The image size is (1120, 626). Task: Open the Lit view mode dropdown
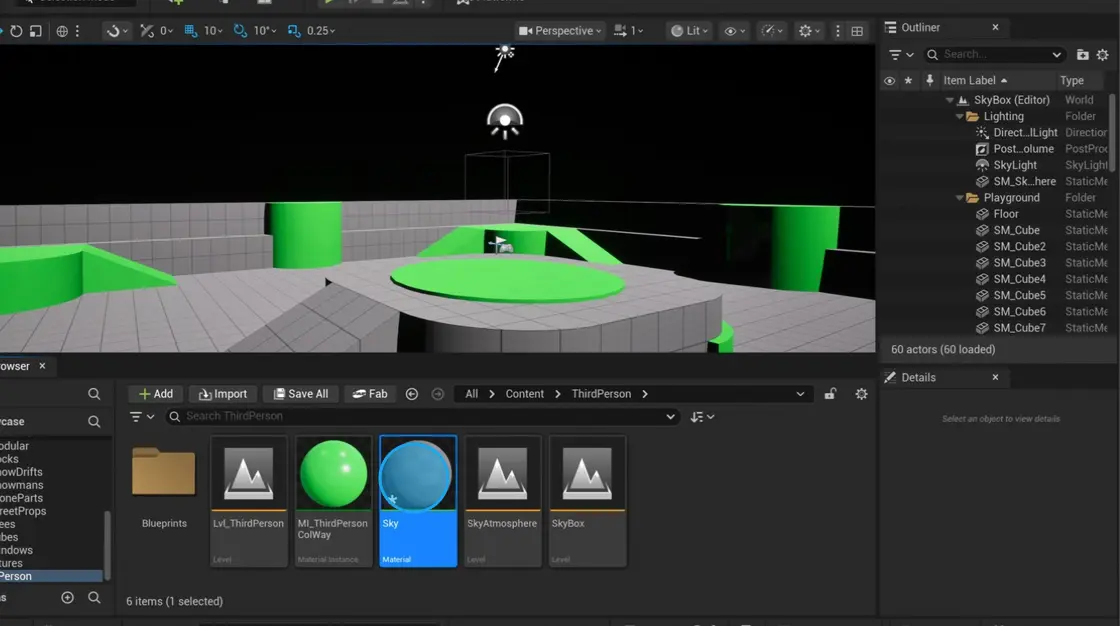coord(687,31)
